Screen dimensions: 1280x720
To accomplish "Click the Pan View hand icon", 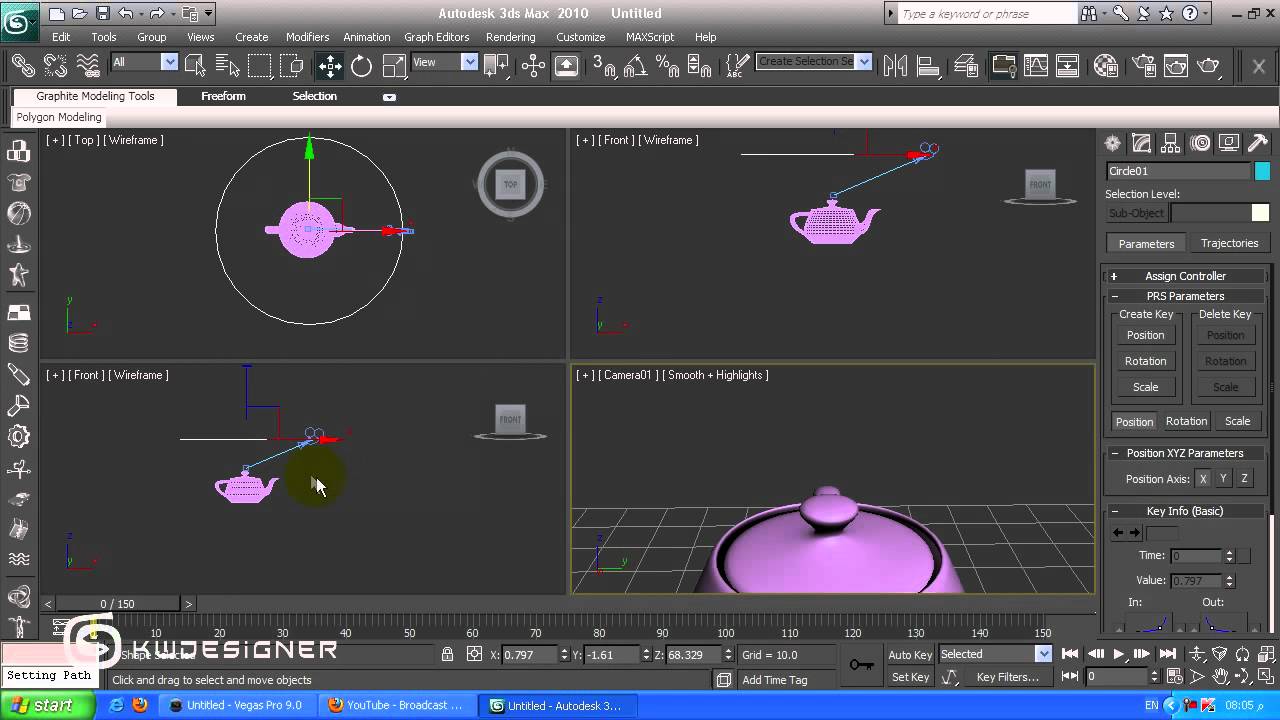I will coord(1220,677).
